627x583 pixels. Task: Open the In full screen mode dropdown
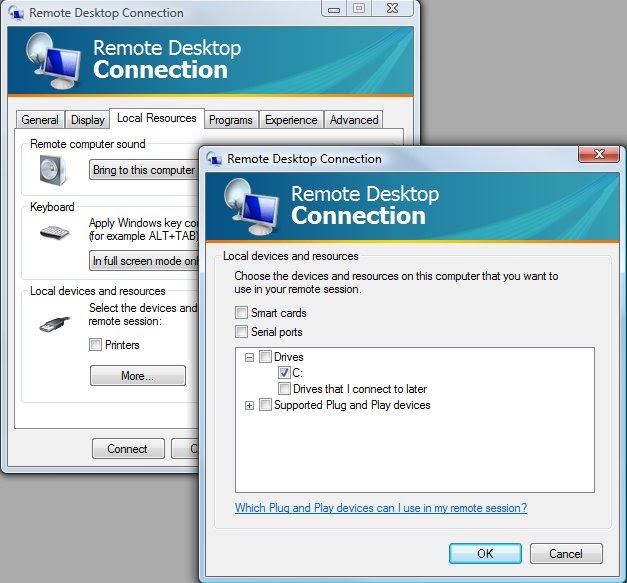click(144, 261)
